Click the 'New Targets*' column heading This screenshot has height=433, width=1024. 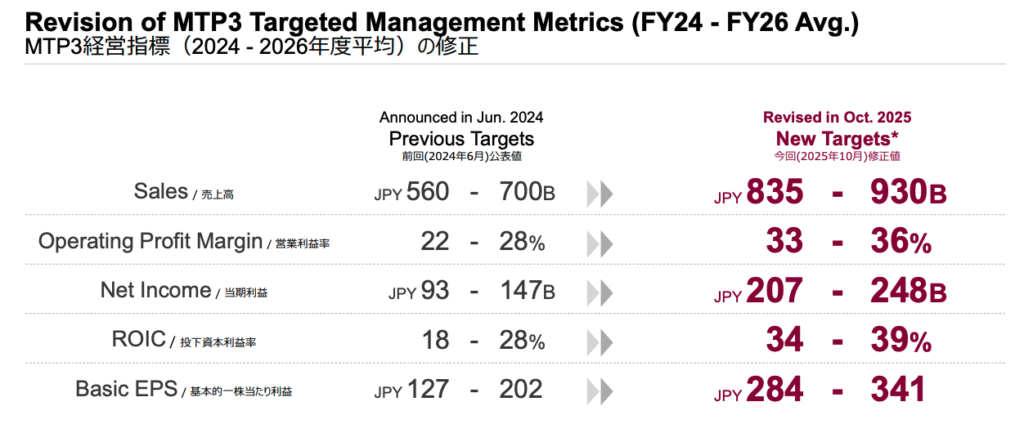click(837, 139)
